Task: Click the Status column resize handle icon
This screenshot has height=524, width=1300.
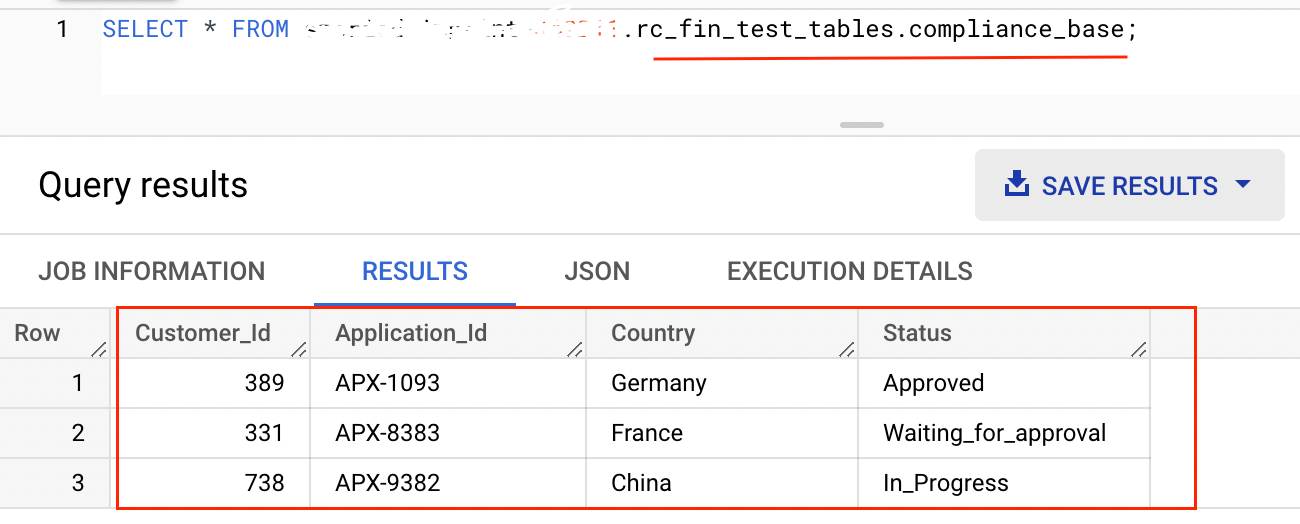Action: (1138, 349)
